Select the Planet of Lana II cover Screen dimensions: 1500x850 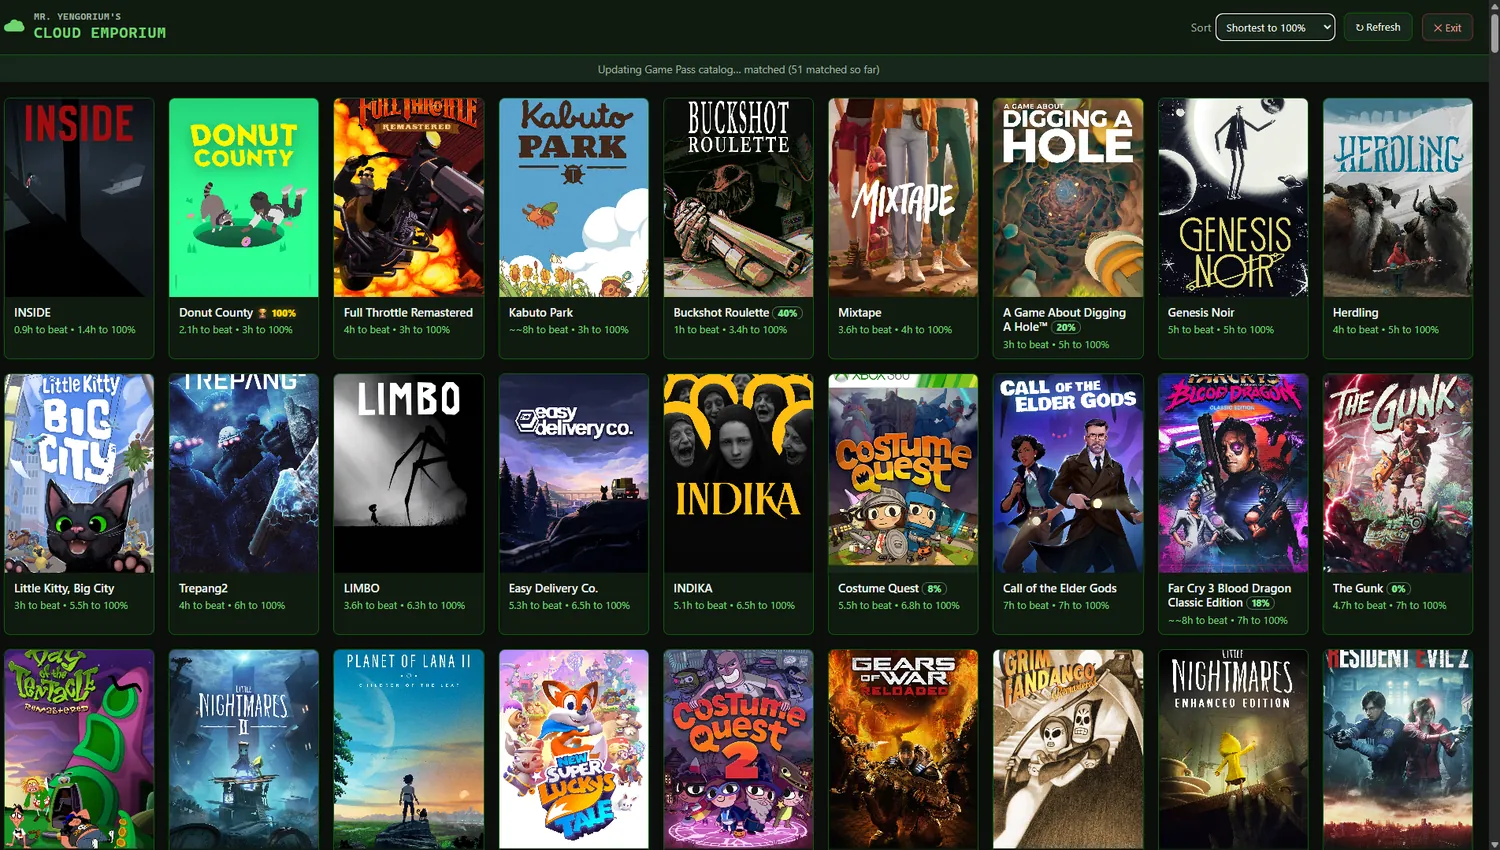click(x=408, y=749)
